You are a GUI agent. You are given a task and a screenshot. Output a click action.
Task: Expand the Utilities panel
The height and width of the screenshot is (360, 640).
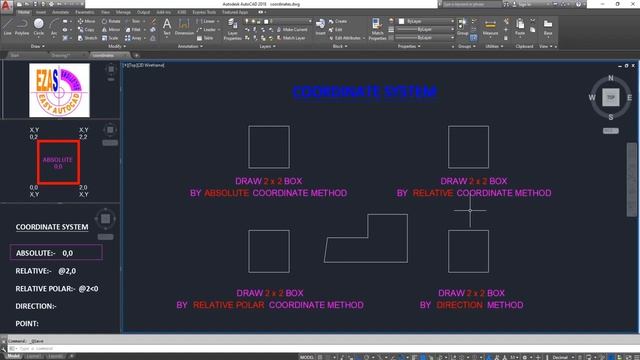pyautogui.click(x=494, y=46)
